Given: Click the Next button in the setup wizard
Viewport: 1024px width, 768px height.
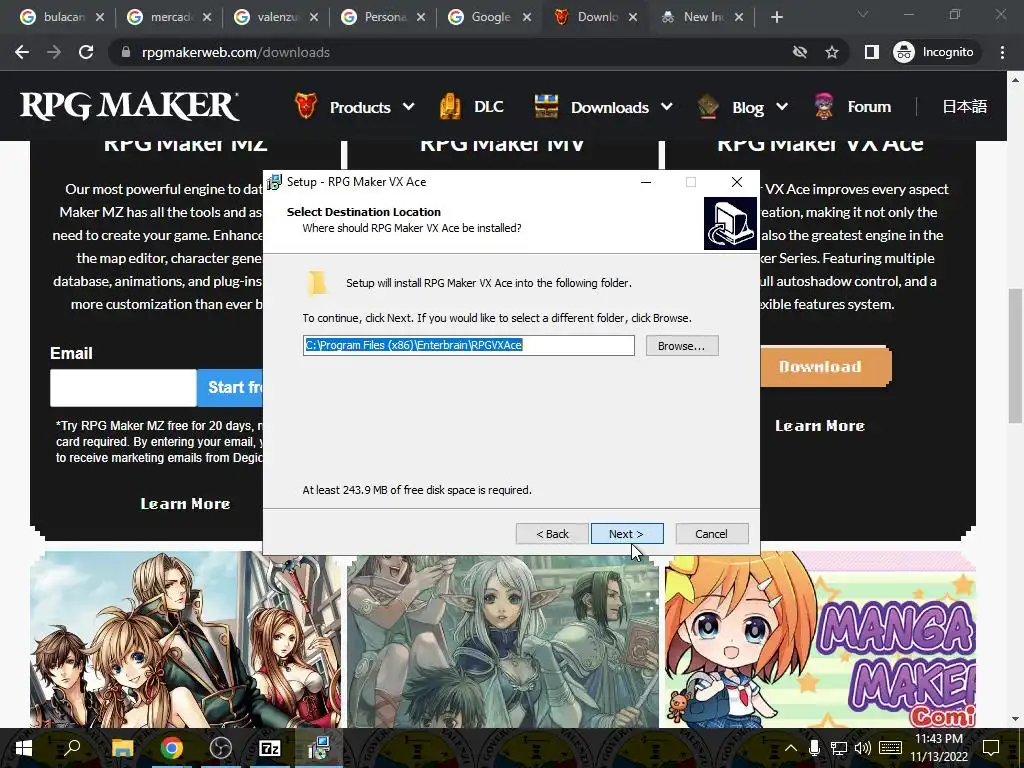Looking at the screenshot, I should (x=627, y=534).
